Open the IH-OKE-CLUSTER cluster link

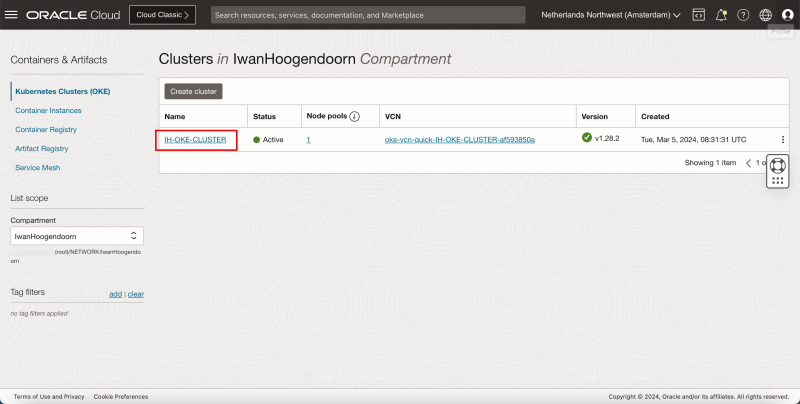pos(196,140)
